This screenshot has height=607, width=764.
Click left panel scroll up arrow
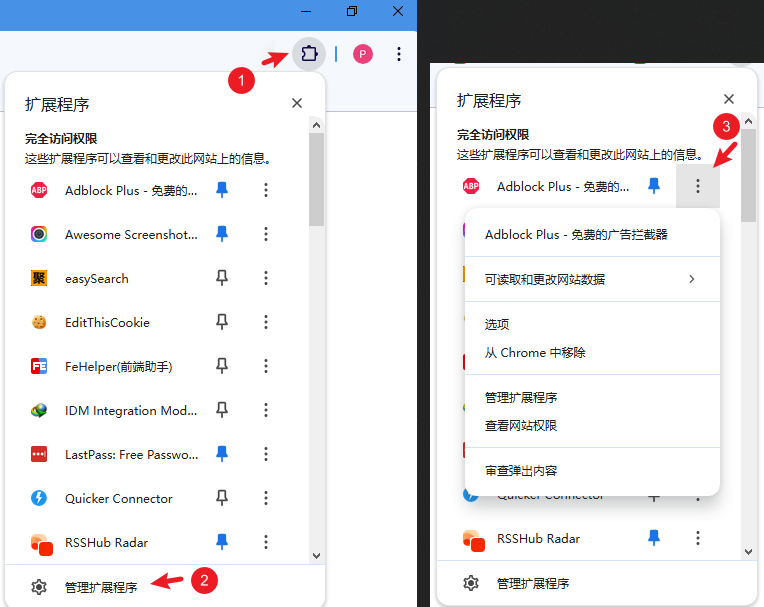pyautogui.click(x=316, y=125)
